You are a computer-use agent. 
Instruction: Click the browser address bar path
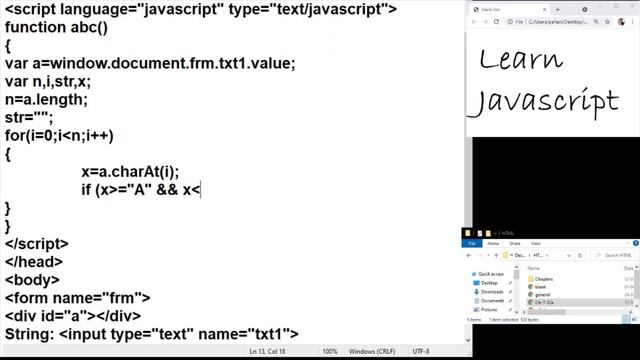[x=558, y=22]
